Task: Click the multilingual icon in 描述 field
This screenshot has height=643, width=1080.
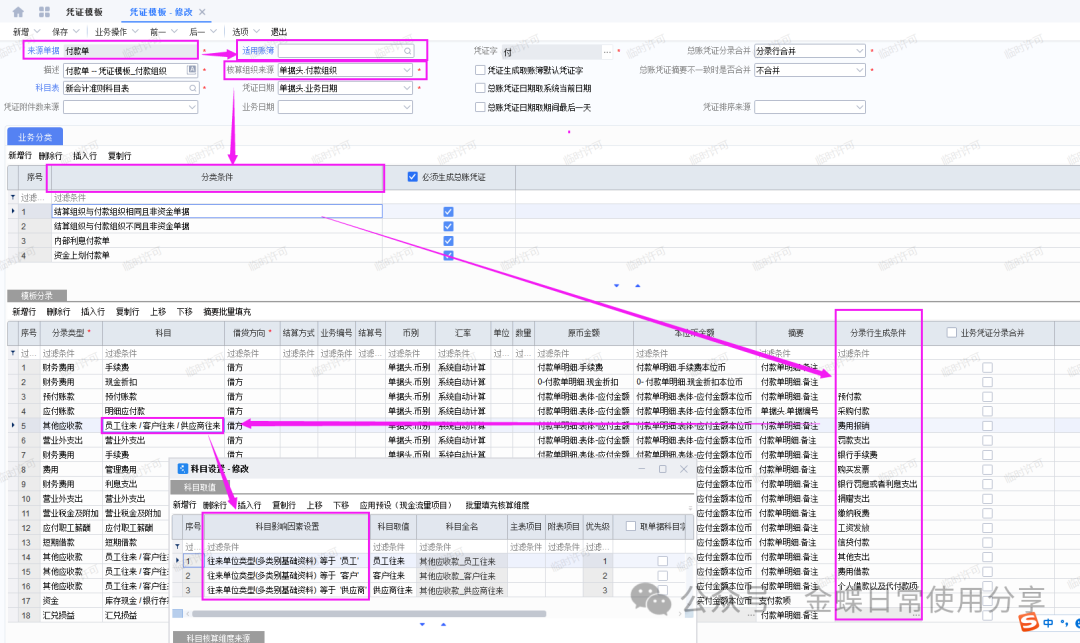Action: (x=192, y=71)
